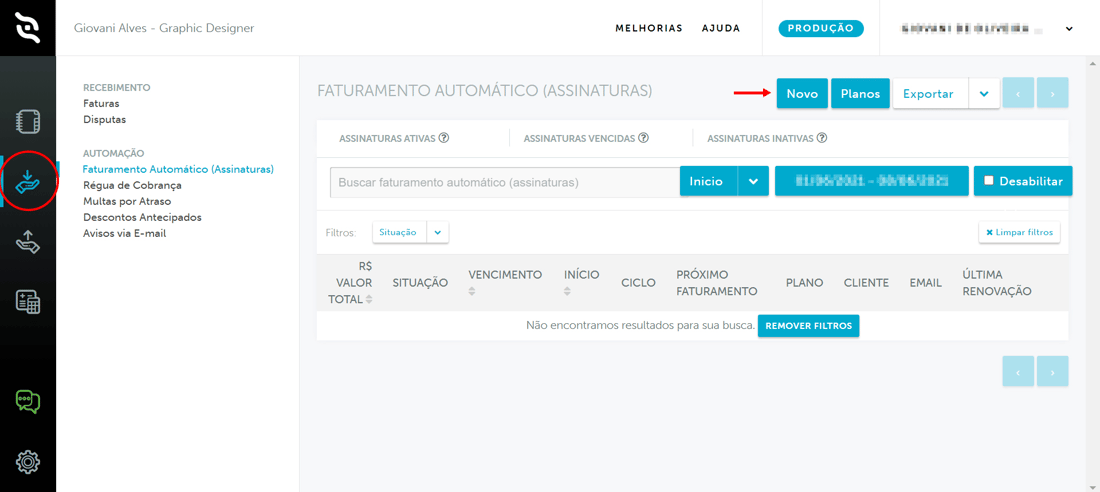Viewport: 1100px width, 492px height.
Task: Click help icon beside Assinaturas Vencidas
Action: point(644,138)
